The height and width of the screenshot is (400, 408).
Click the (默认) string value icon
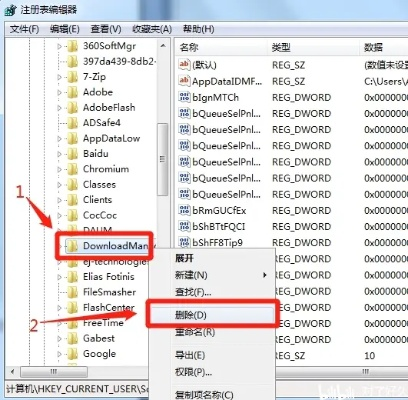tap(184, 64)
